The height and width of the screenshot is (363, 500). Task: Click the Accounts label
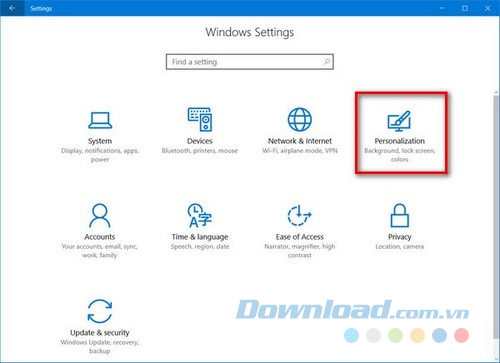tap(100, 237)
